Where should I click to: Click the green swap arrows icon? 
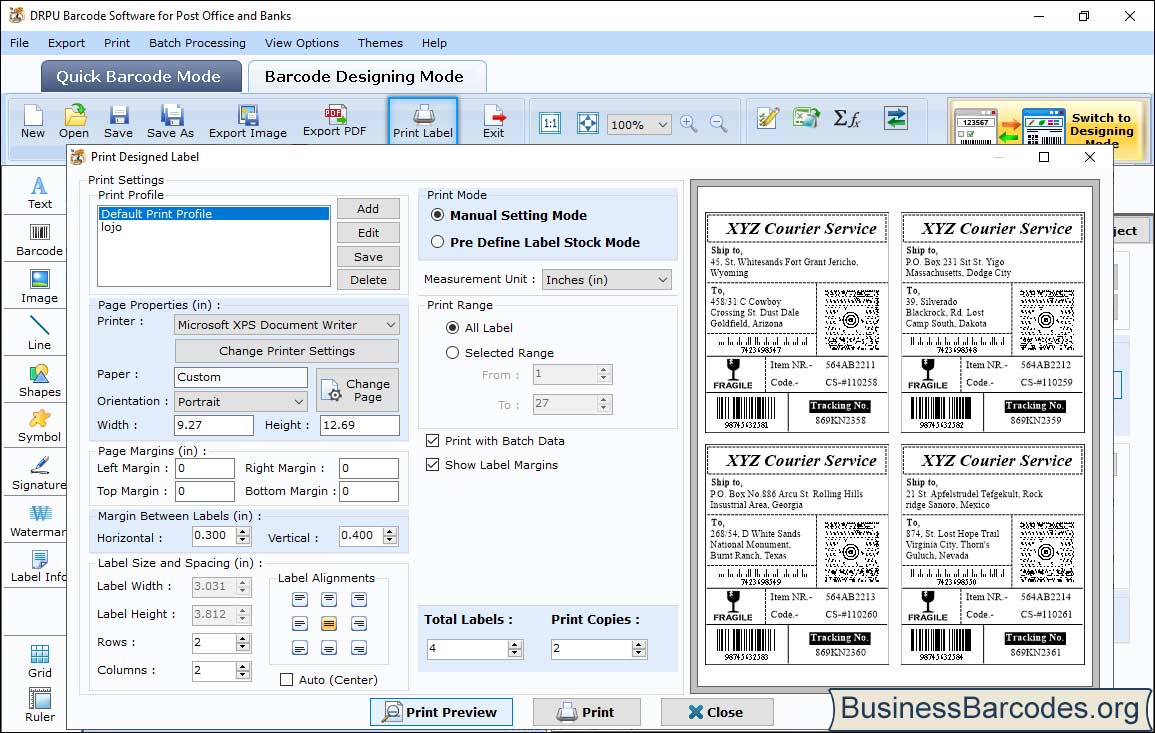896,118
